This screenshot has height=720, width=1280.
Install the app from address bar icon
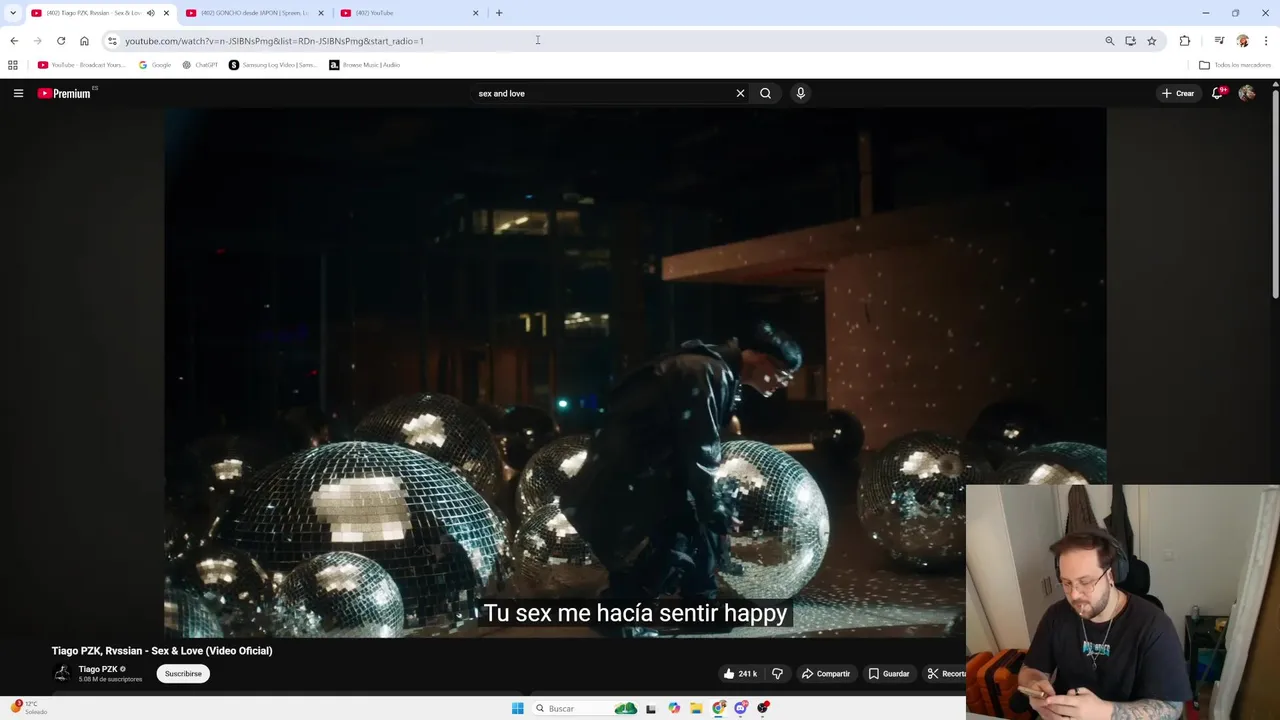point(1130,41)
